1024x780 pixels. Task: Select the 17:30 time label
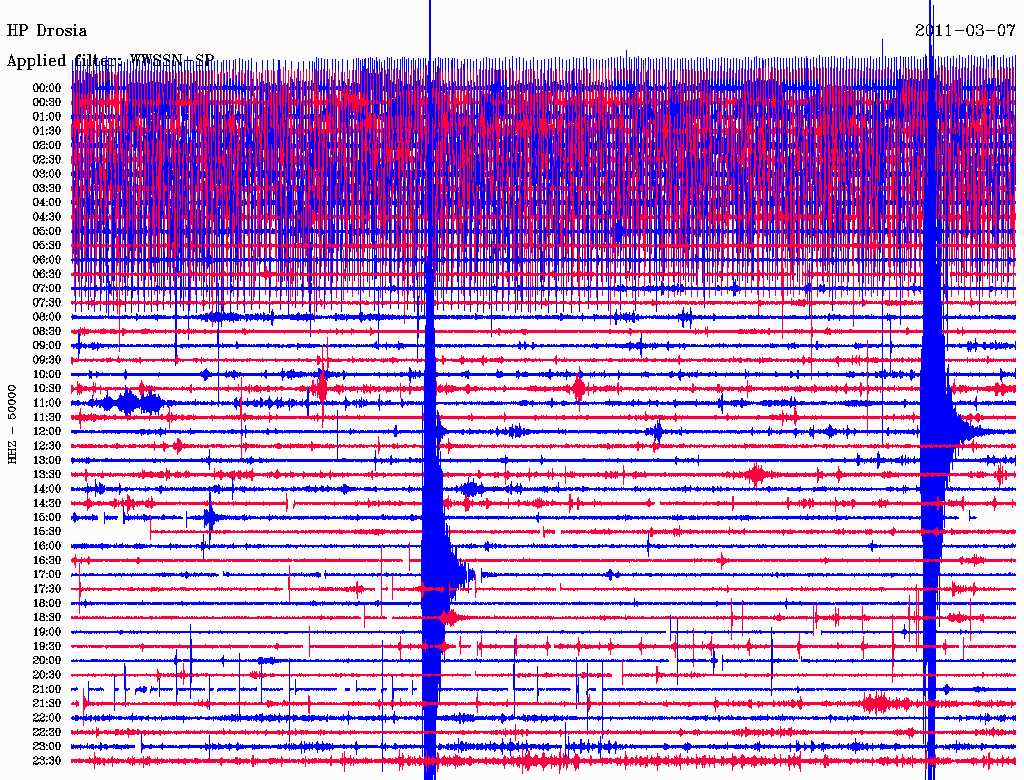[x=47, y=589]
